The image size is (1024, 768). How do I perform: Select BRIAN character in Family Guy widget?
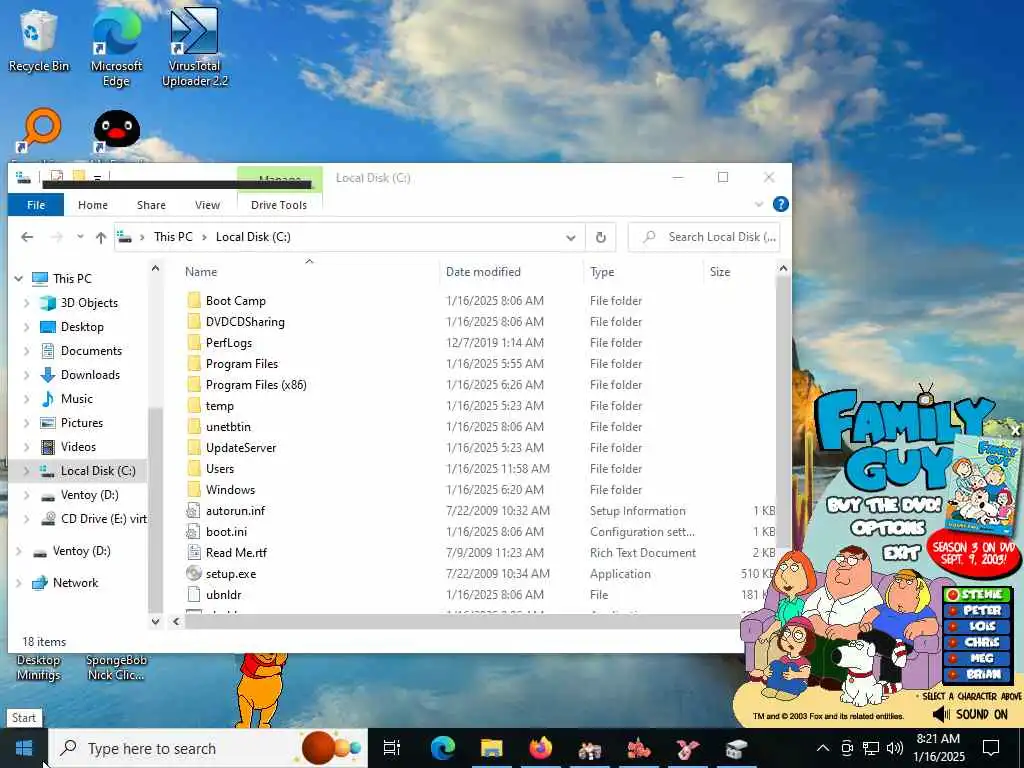977,674
